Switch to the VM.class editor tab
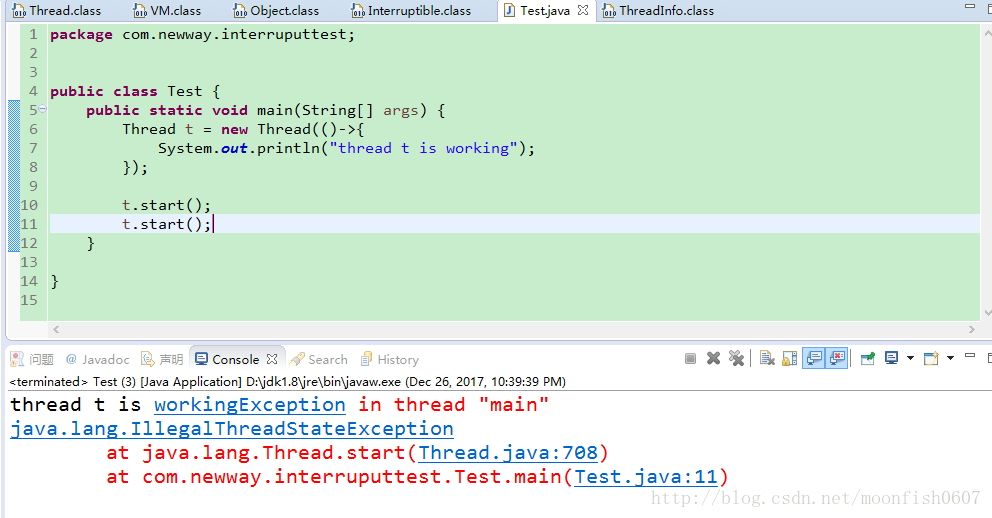The height and width of the screenshot is (518, 992). click(168, 11)
